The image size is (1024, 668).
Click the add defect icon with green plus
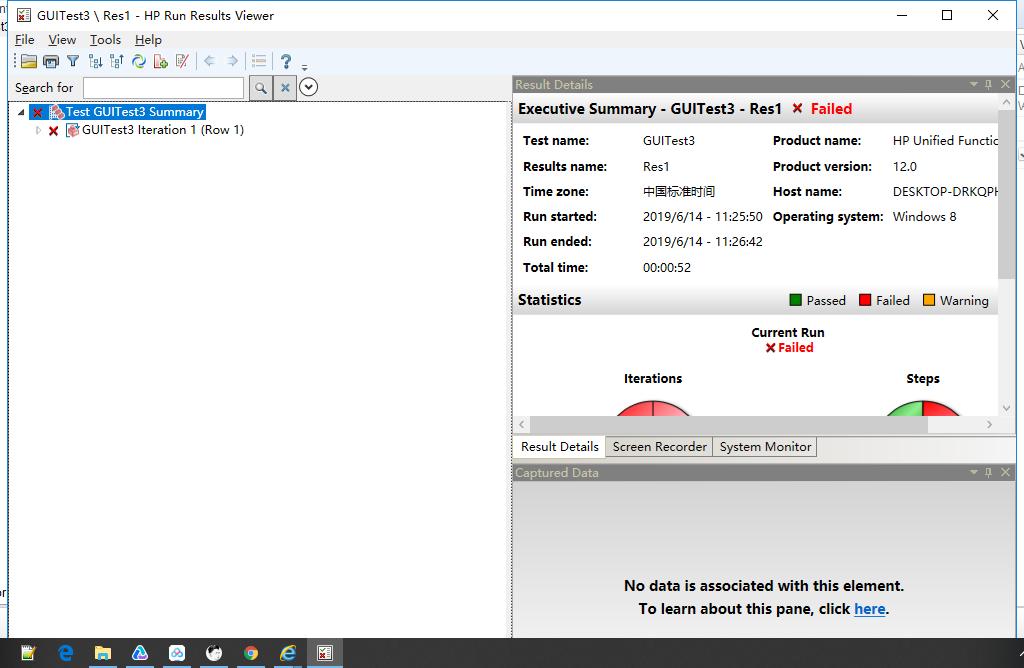pyautogui.click(x=161, y=61)
